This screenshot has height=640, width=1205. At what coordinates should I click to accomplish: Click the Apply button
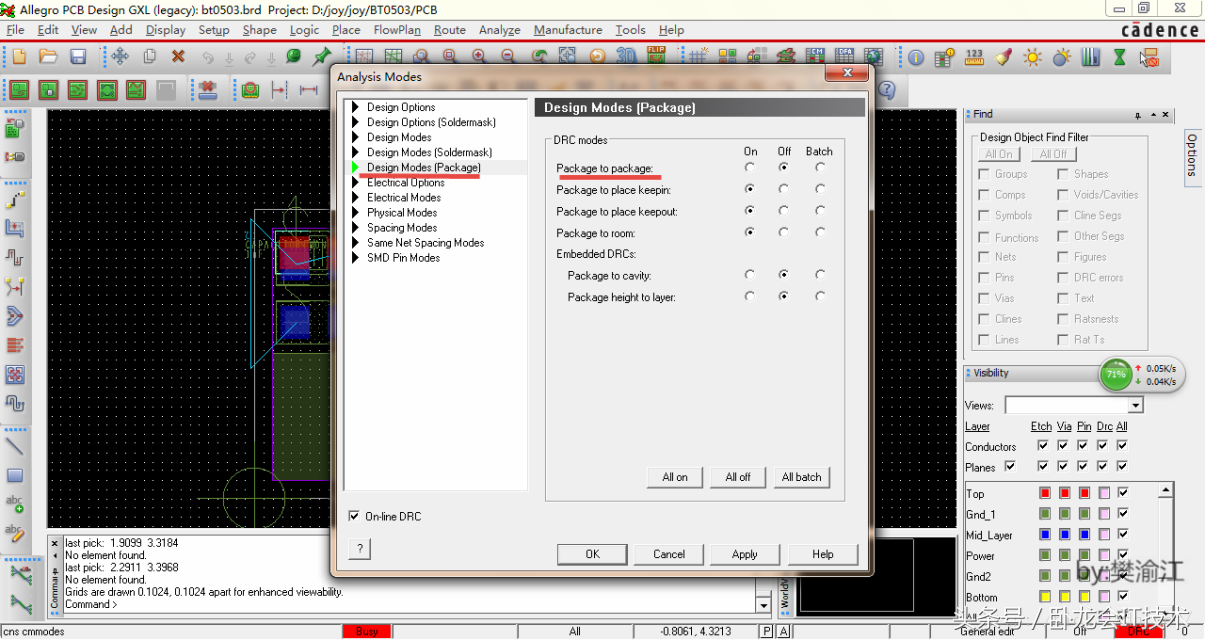click(x=745, y=554)
